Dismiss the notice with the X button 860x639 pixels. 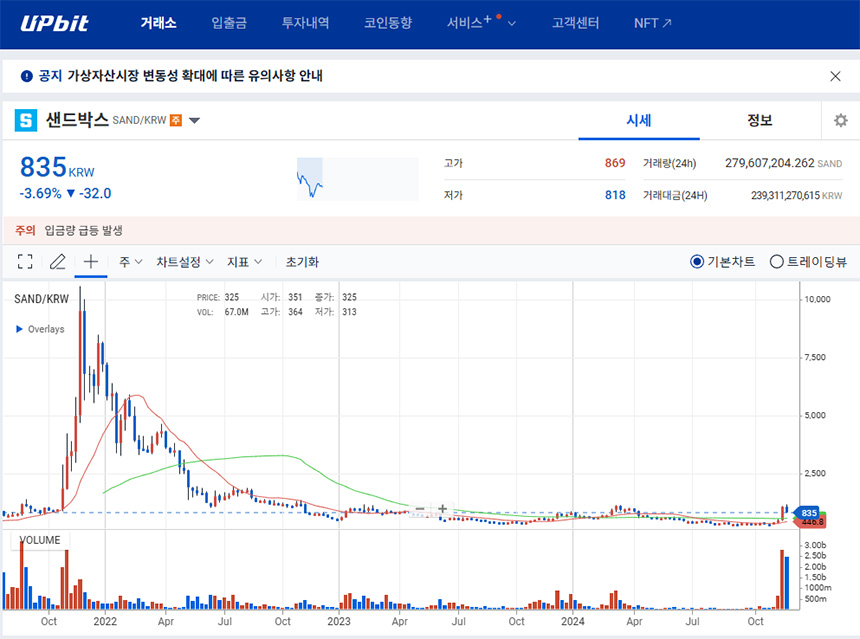(x=835, y=75)
